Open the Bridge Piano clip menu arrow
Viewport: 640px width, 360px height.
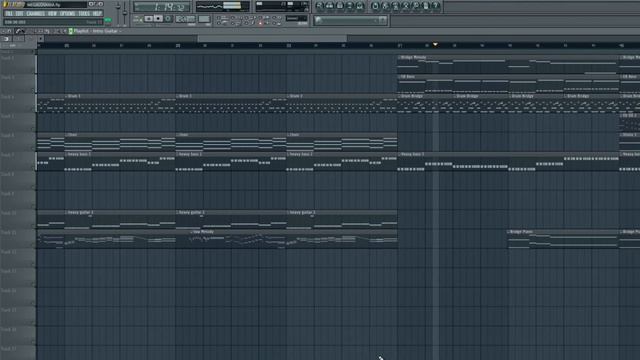509,232
